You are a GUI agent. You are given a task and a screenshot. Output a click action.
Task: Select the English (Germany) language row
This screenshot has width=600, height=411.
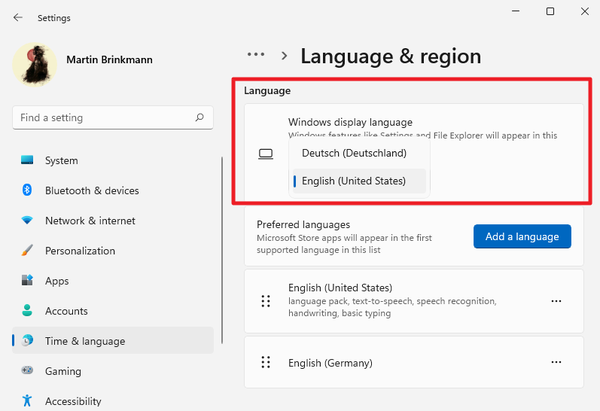414,362
